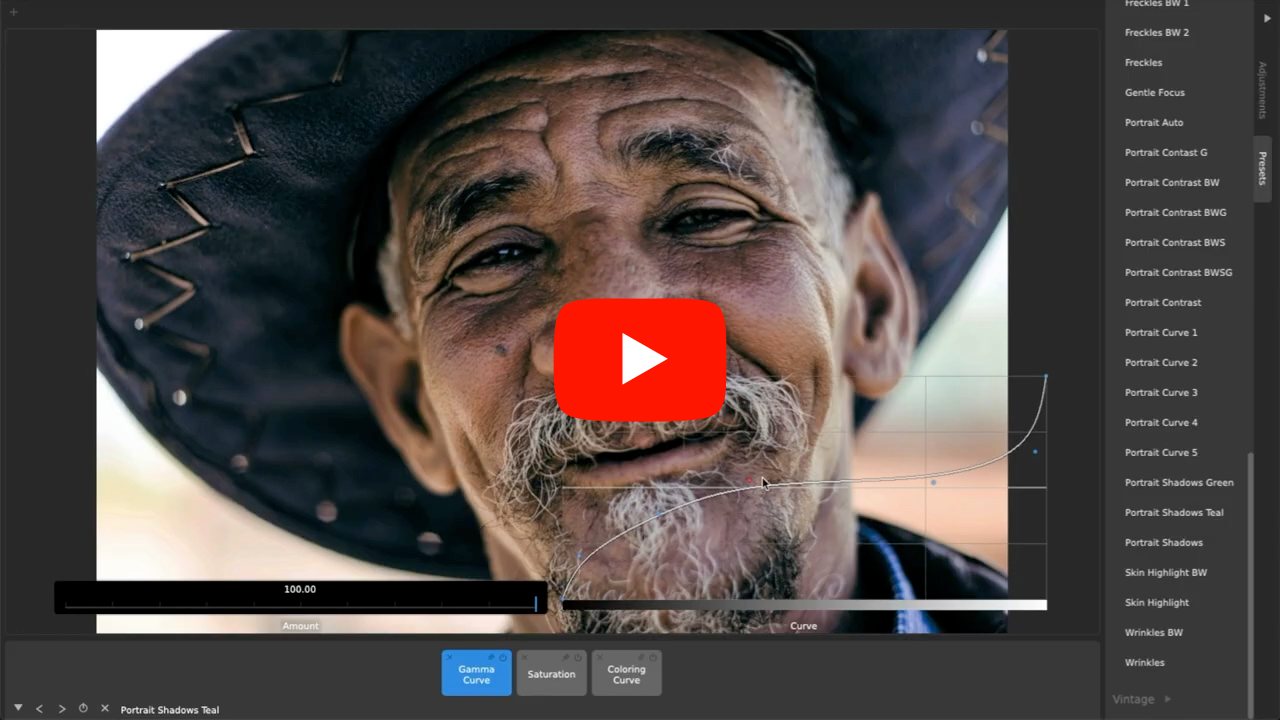
Task: Pin the Coloring Curve adjustment chip
Action: tap(641, 657)
